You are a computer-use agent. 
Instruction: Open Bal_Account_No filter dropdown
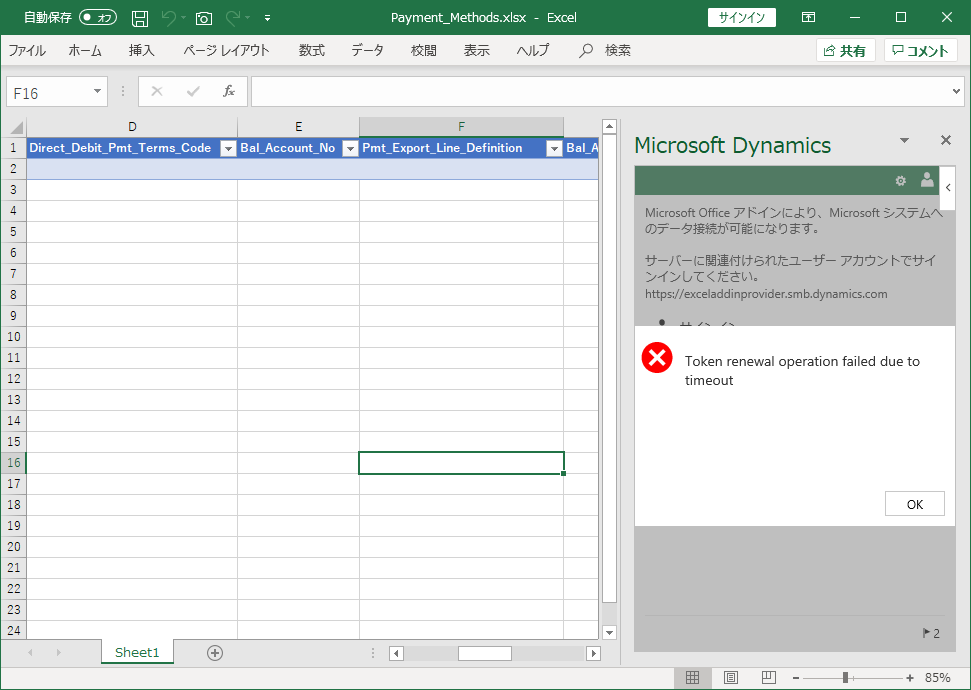coord(351,148)
